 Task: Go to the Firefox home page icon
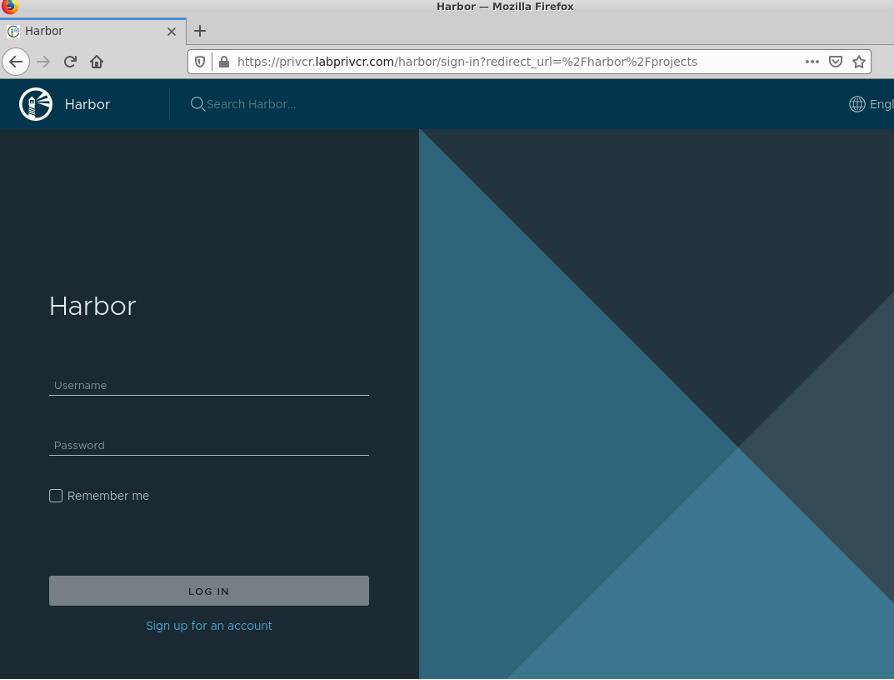[97, 62]
